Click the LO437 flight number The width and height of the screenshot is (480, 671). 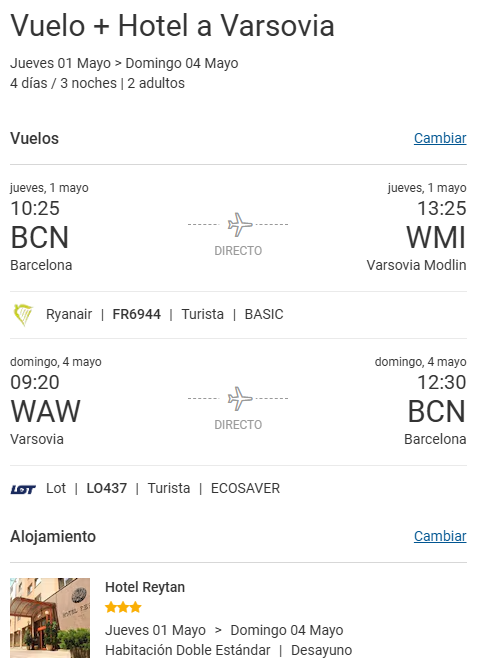click(107, 488)
